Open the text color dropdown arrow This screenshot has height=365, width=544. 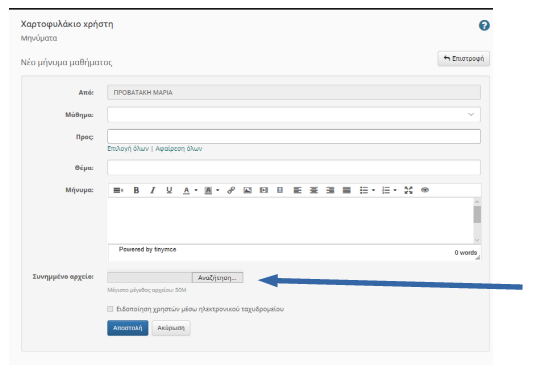[196, 190]
